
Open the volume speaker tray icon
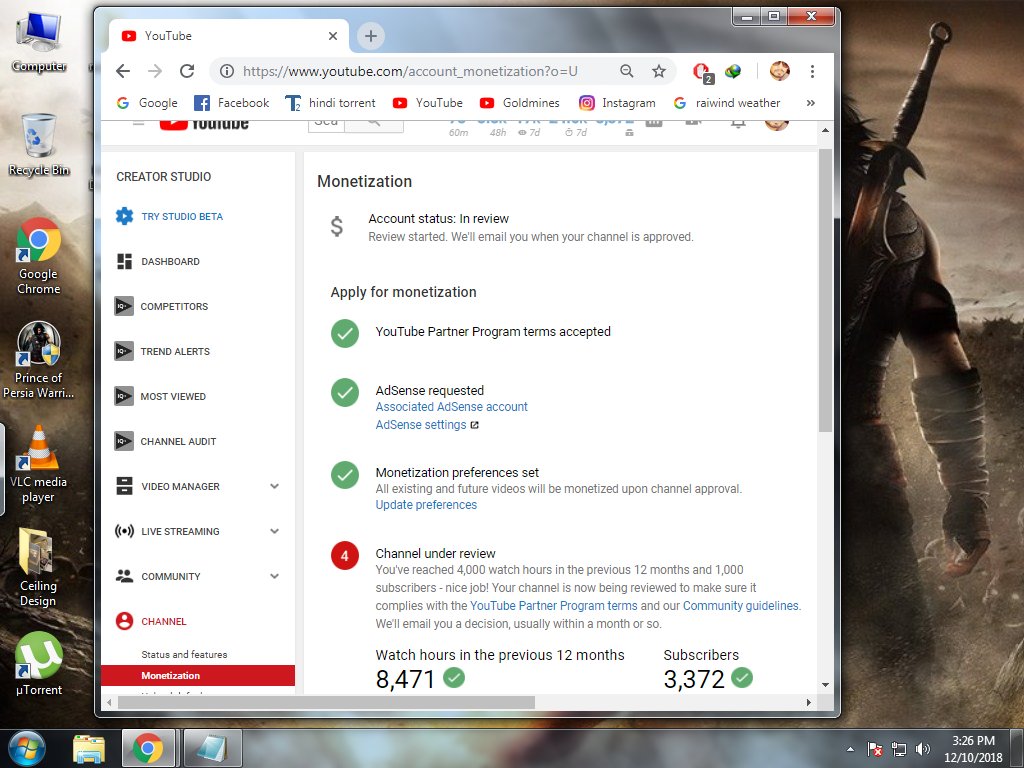pos(922,749)
